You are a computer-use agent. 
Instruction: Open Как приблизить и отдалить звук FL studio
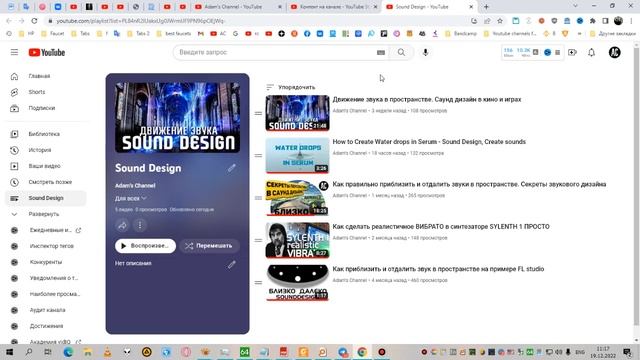(438, 269)
